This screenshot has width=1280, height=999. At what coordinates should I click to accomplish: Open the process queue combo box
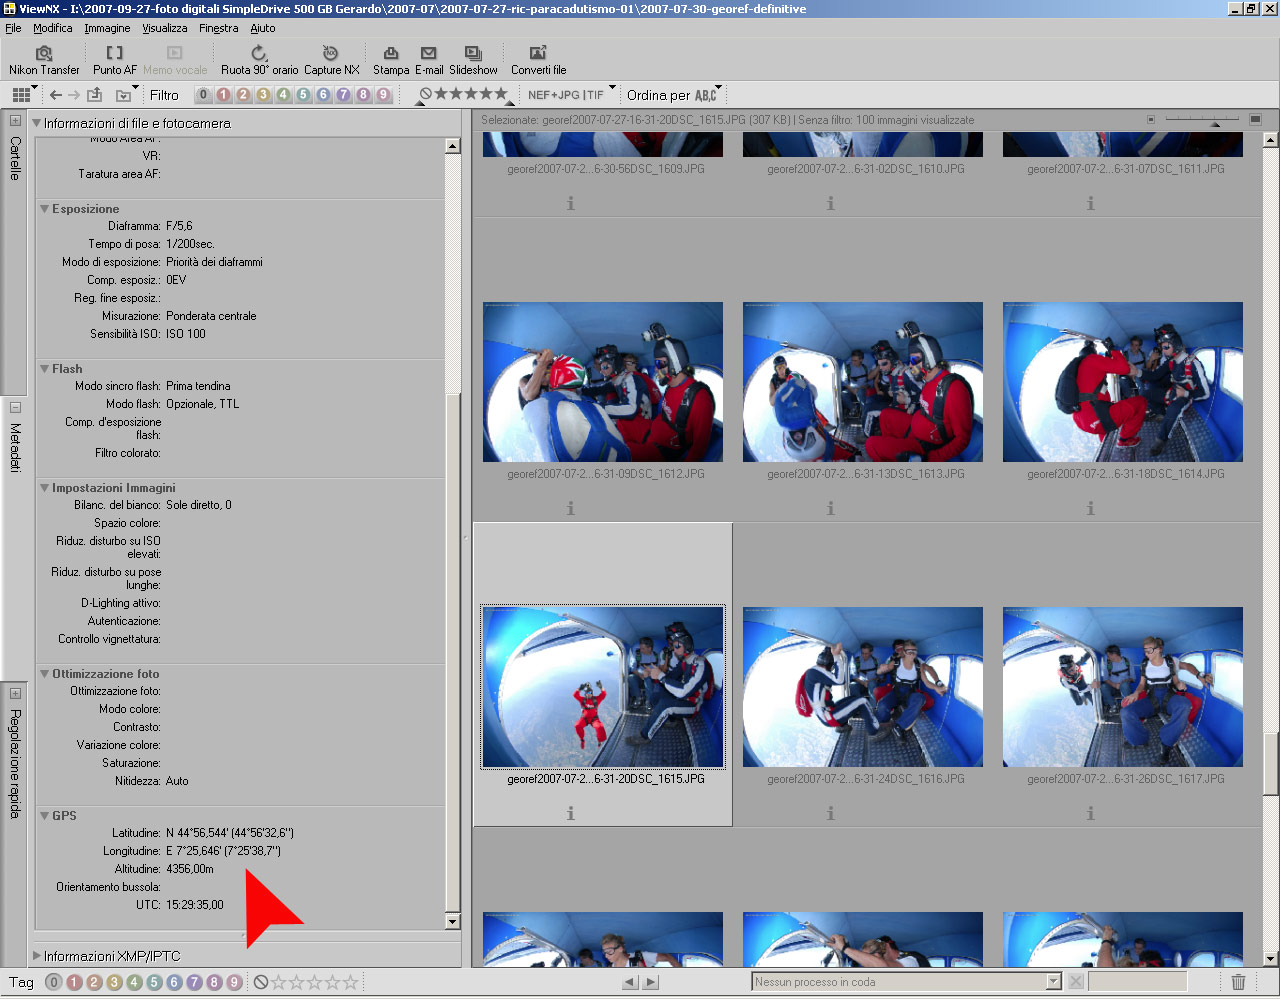(906, 982)
